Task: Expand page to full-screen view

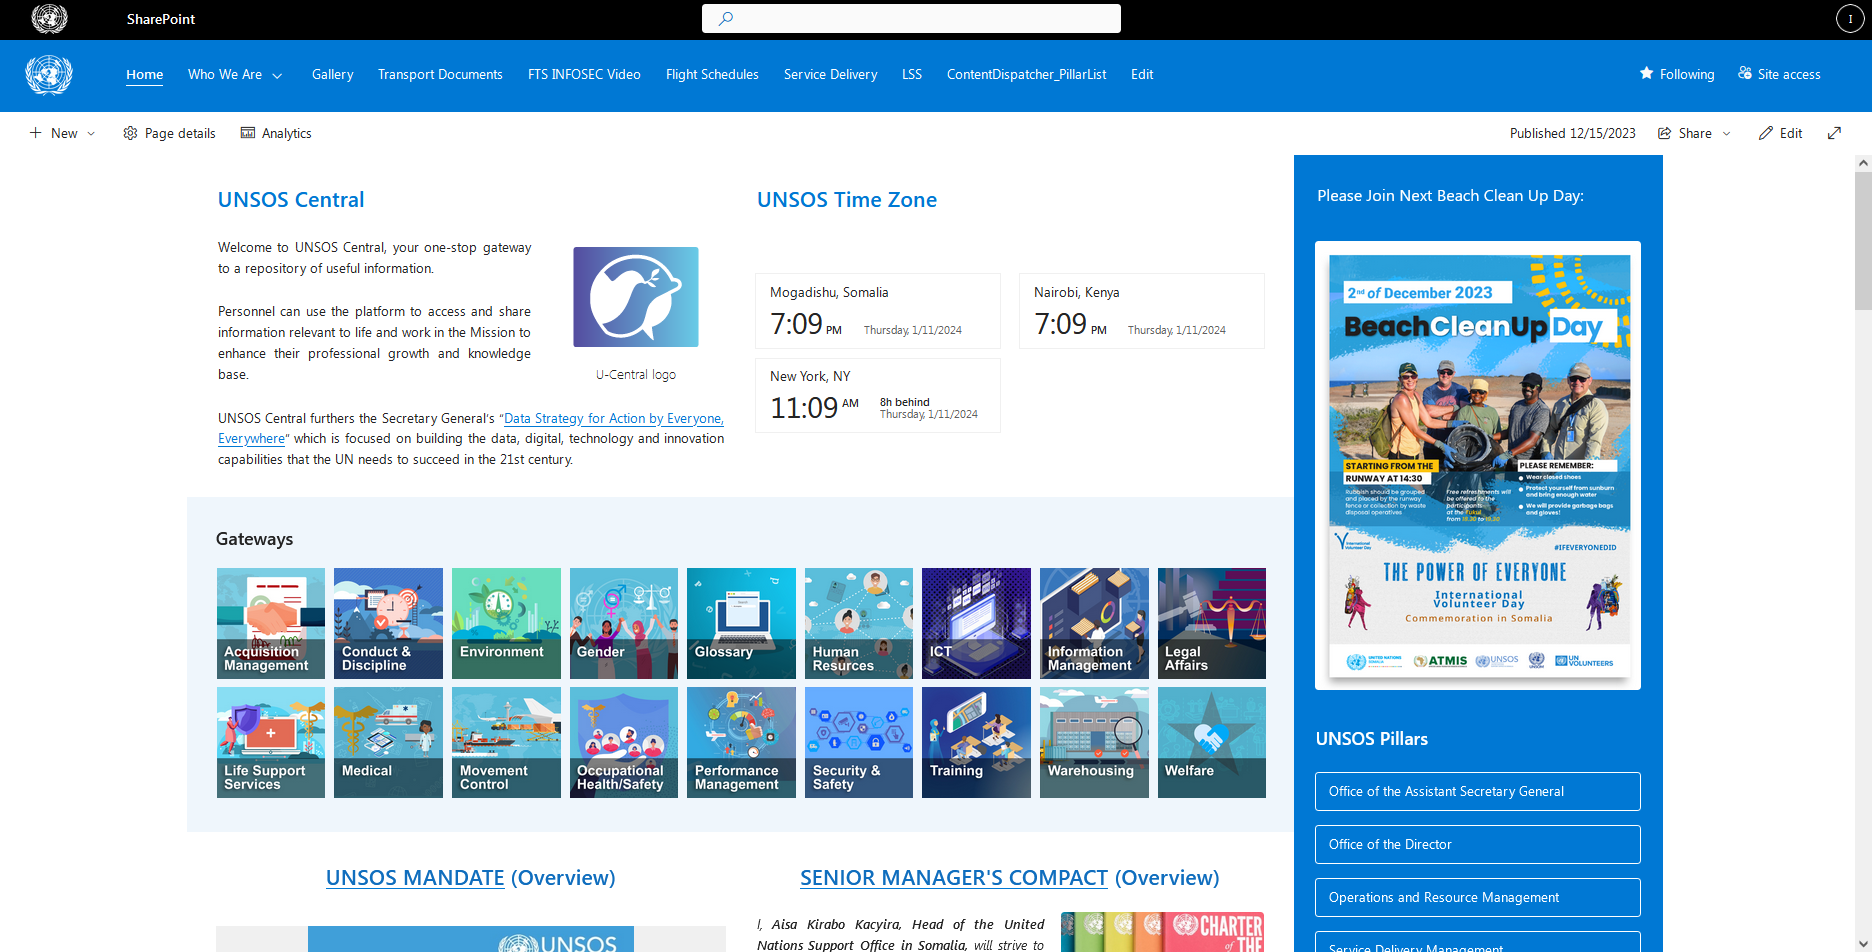Action: pyautogui.click(x=1834, y=133)
